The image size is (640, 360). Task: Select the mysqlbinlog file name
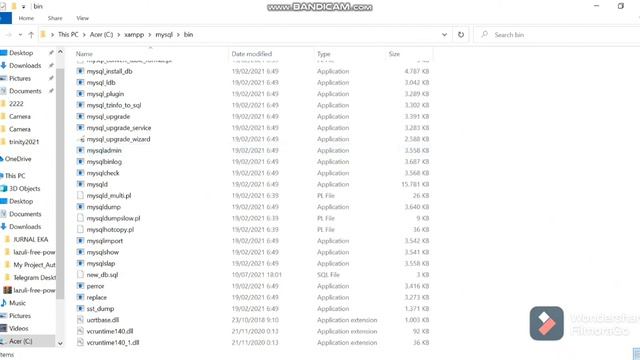pyautogui.click(x=104, y=162)
